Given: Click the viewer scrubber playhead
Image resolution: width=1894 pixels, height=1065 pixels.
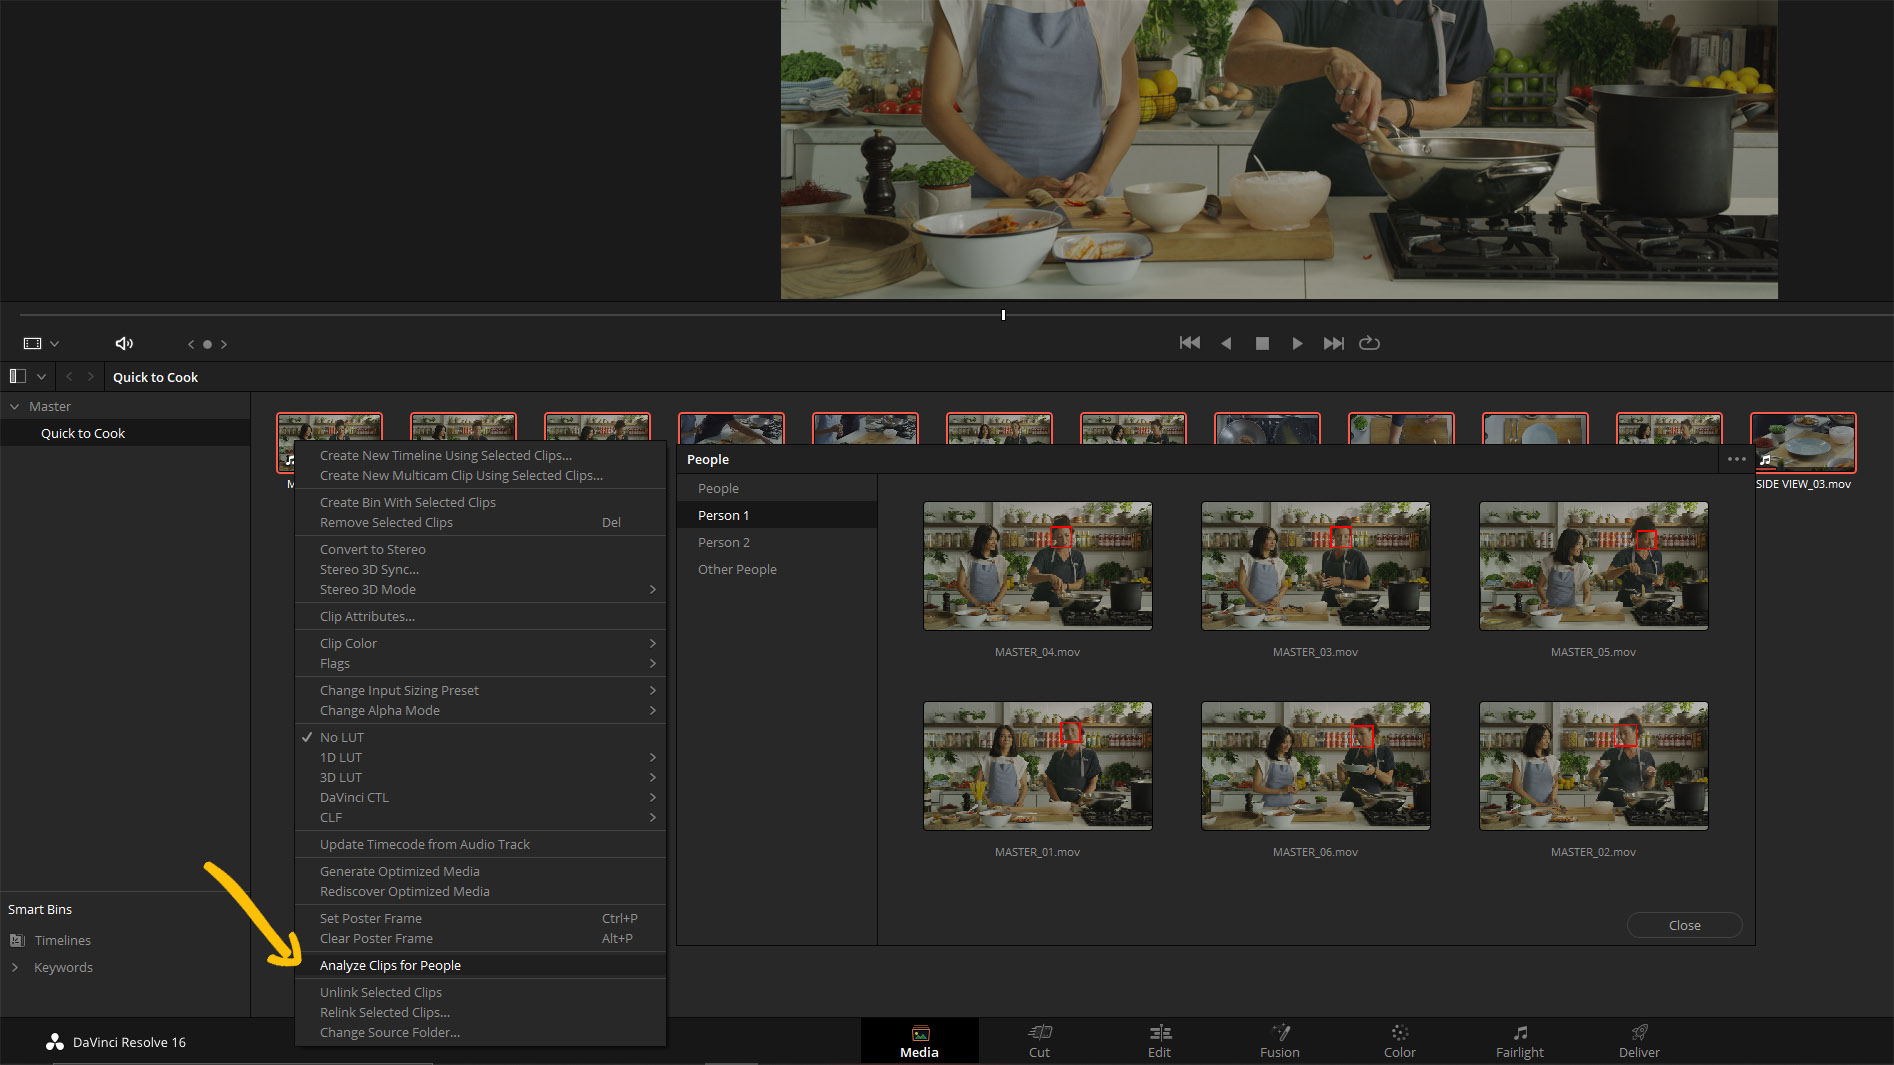Looking at the screenshot, I should [x=1003, y=315].
